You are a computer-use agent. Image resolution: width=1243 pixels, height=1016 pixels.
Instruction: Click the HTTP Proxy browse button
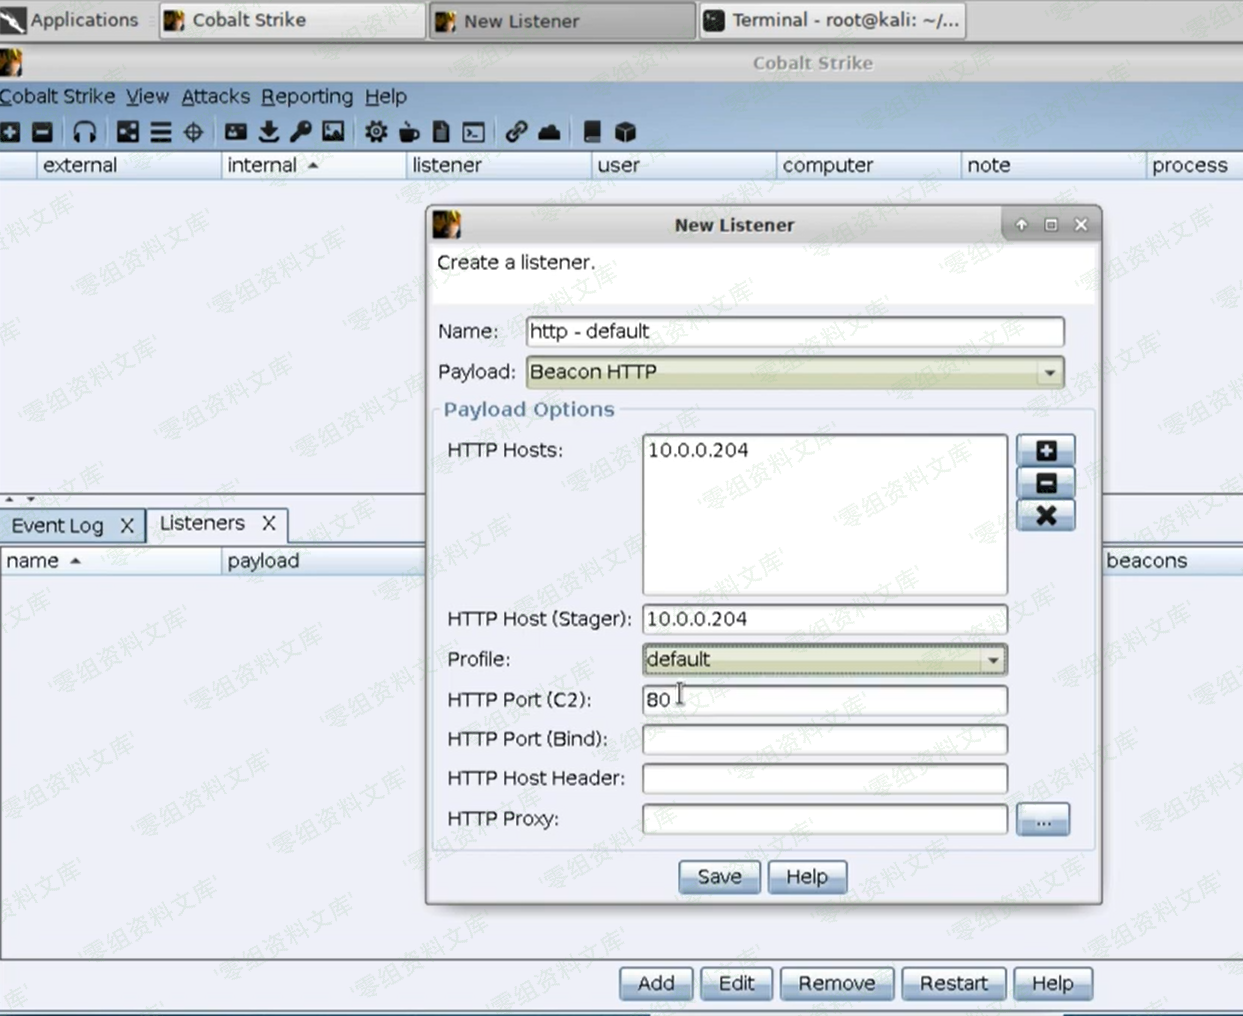coord(1043,820)
